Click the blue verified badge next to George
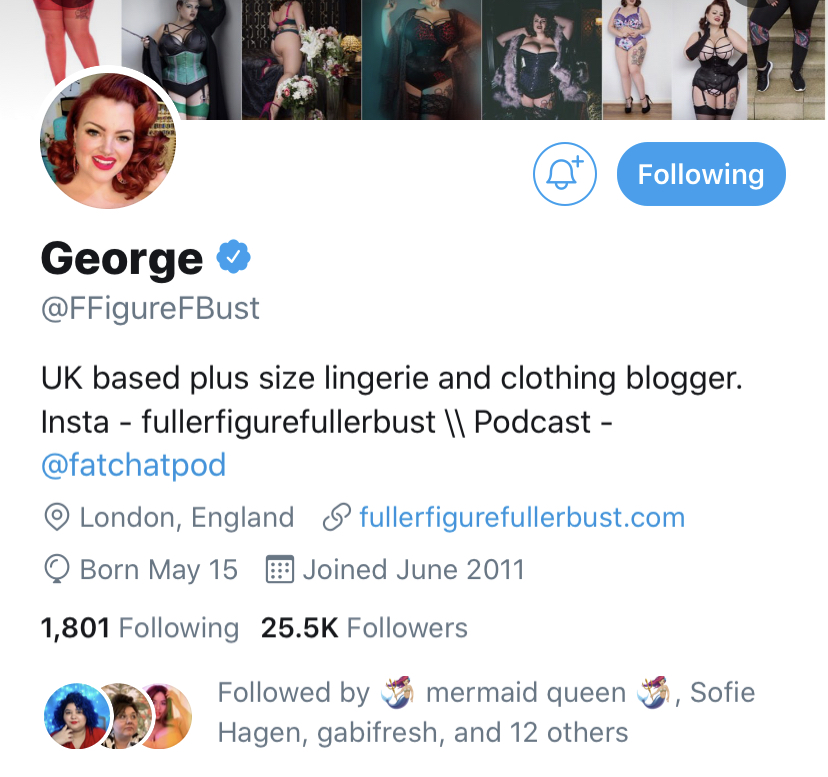 (233, 257)
